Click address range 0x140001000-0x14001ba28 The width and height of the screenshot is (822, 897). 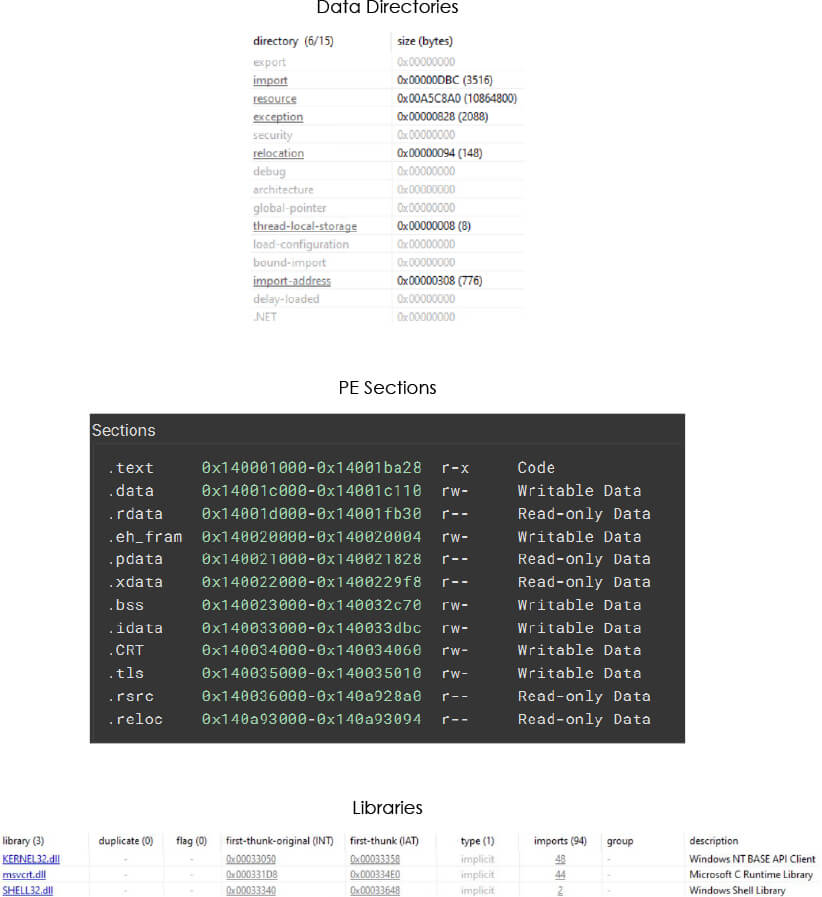pos(311,468)
